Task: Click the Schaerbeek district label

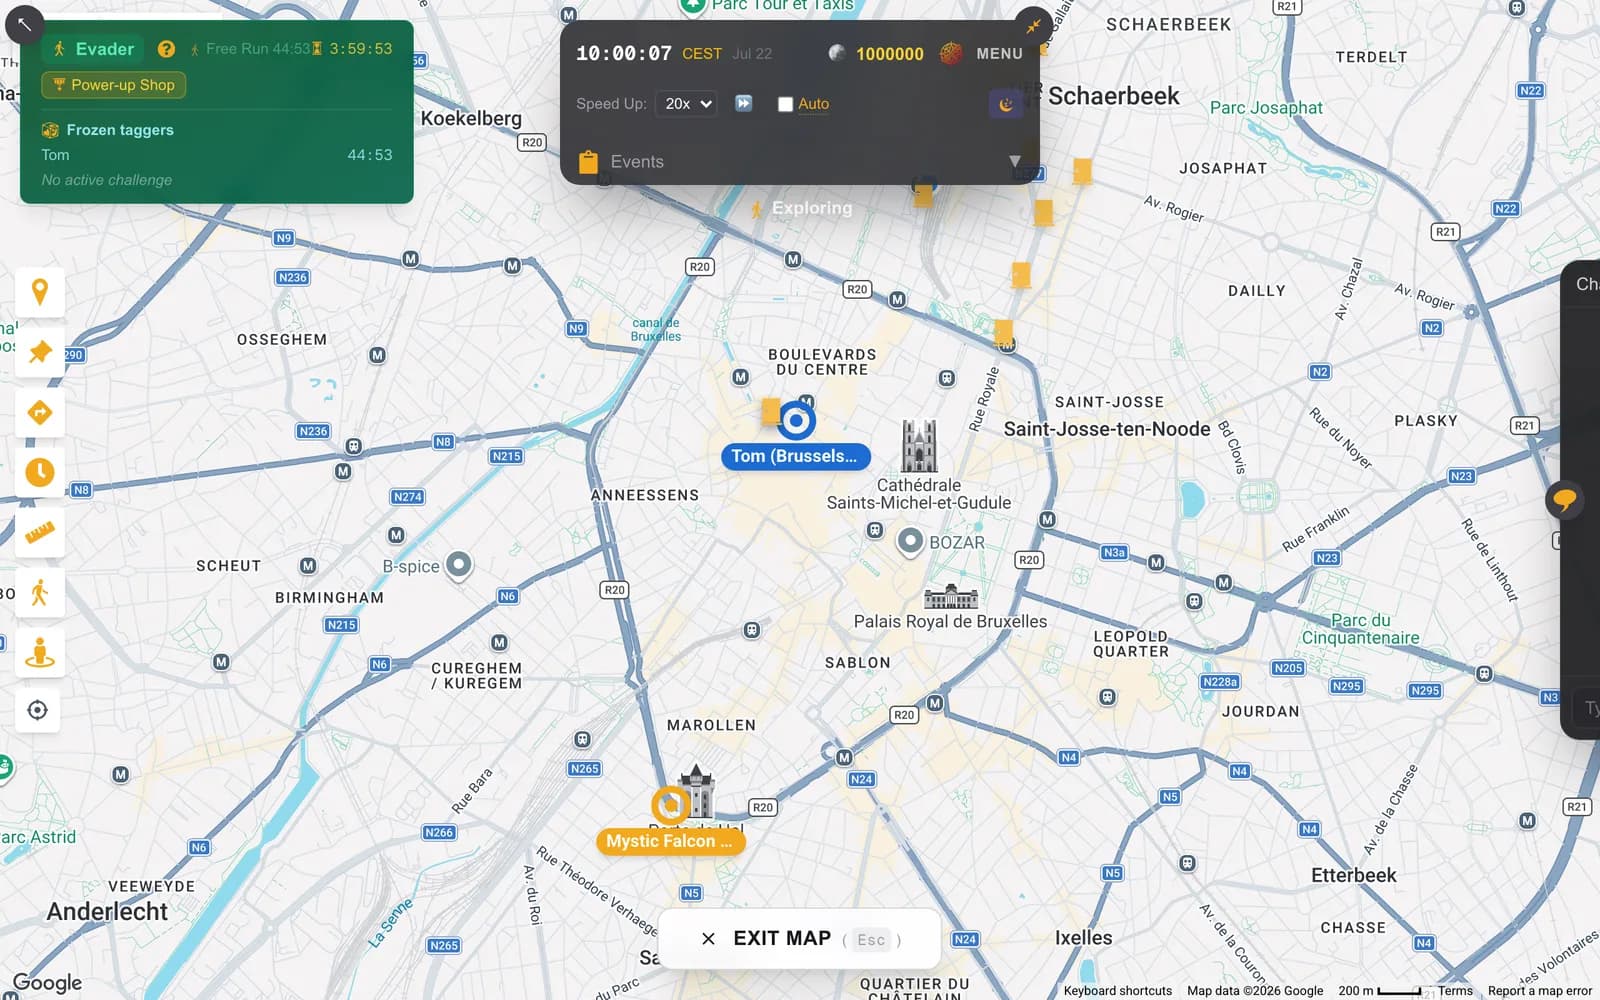Action: [x=1114, y=96]
